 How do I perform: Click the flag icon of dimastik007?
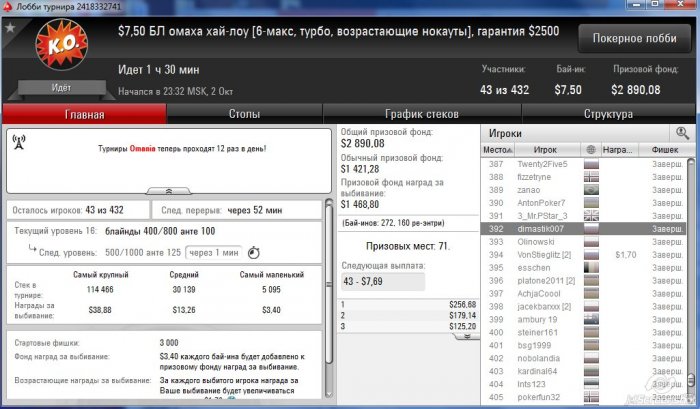(591, 229)
